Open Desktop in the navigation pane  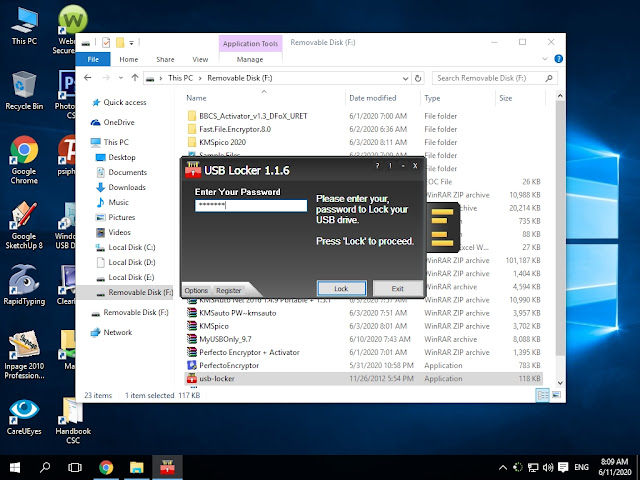tap(122, 158)
